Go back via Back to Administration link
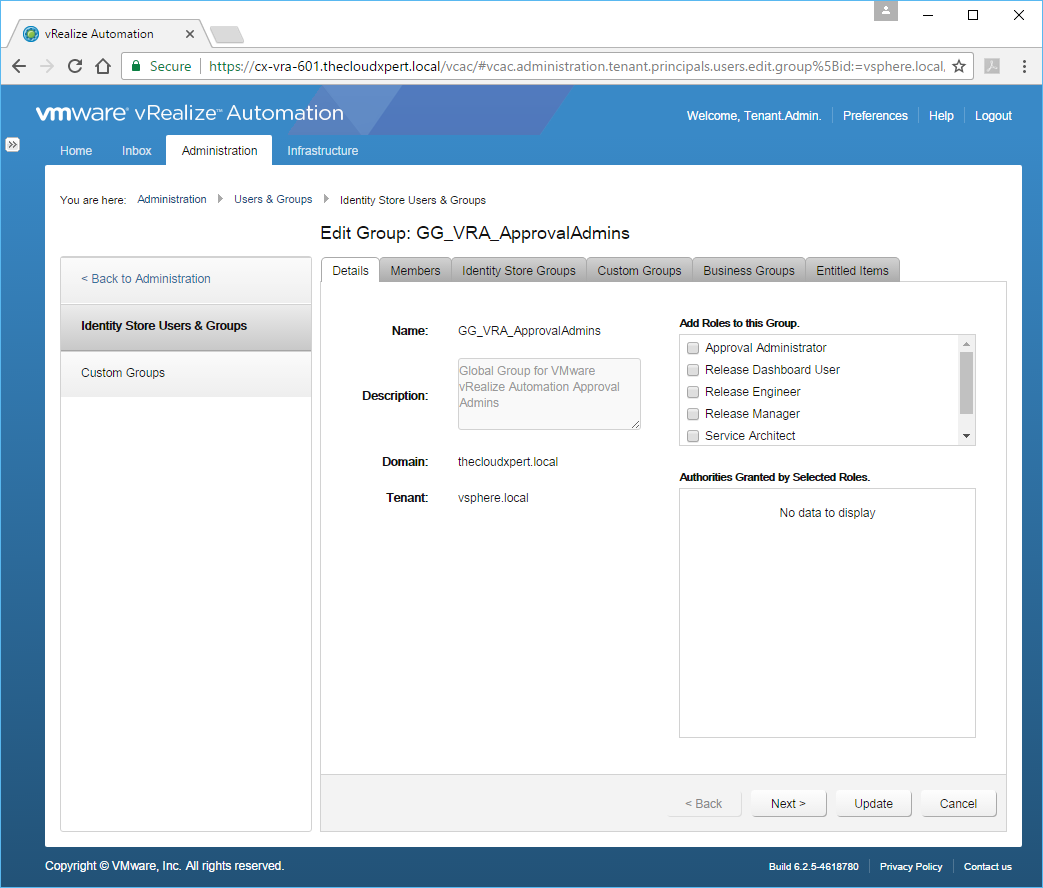This screenshot has height=888, width=1043. pos(146,279)
